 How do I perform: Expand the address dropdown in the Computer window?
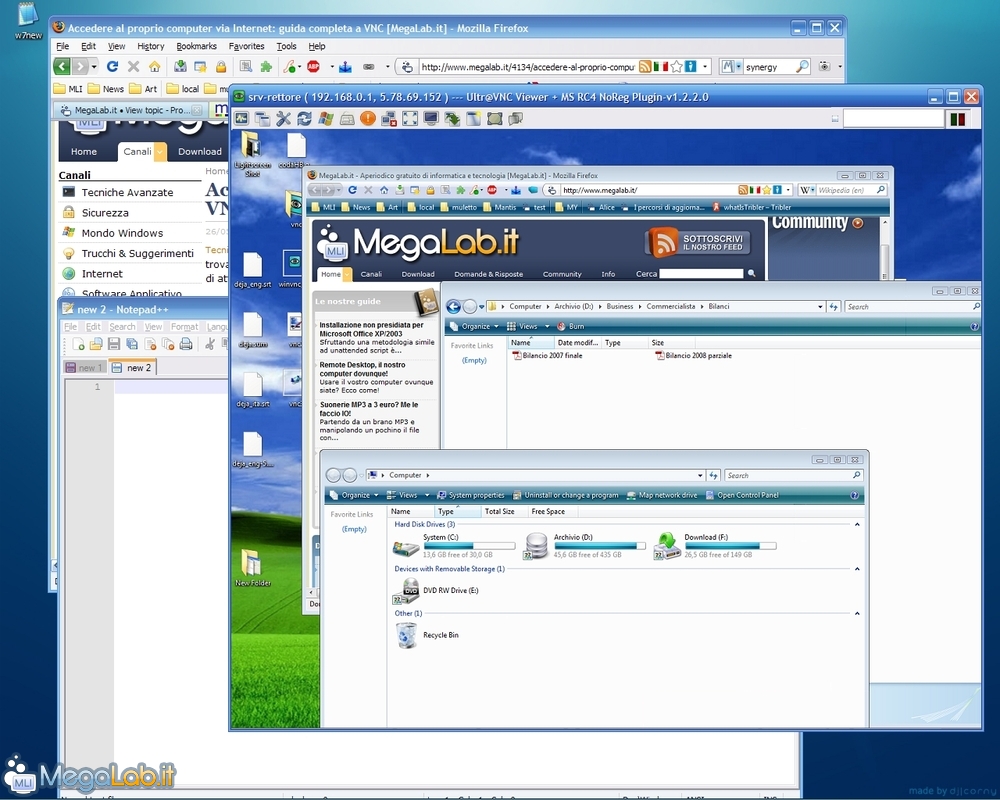point(700,475)
